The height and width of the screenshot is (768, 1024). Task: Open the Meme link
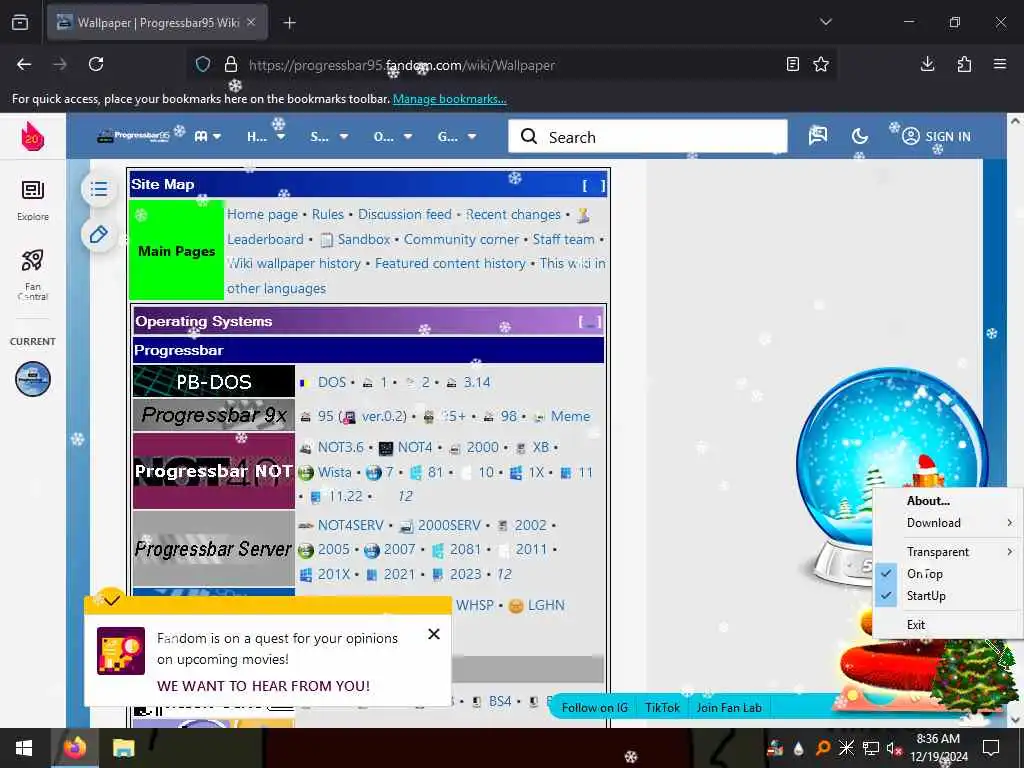pyautogui.click(x=570, y=416)
